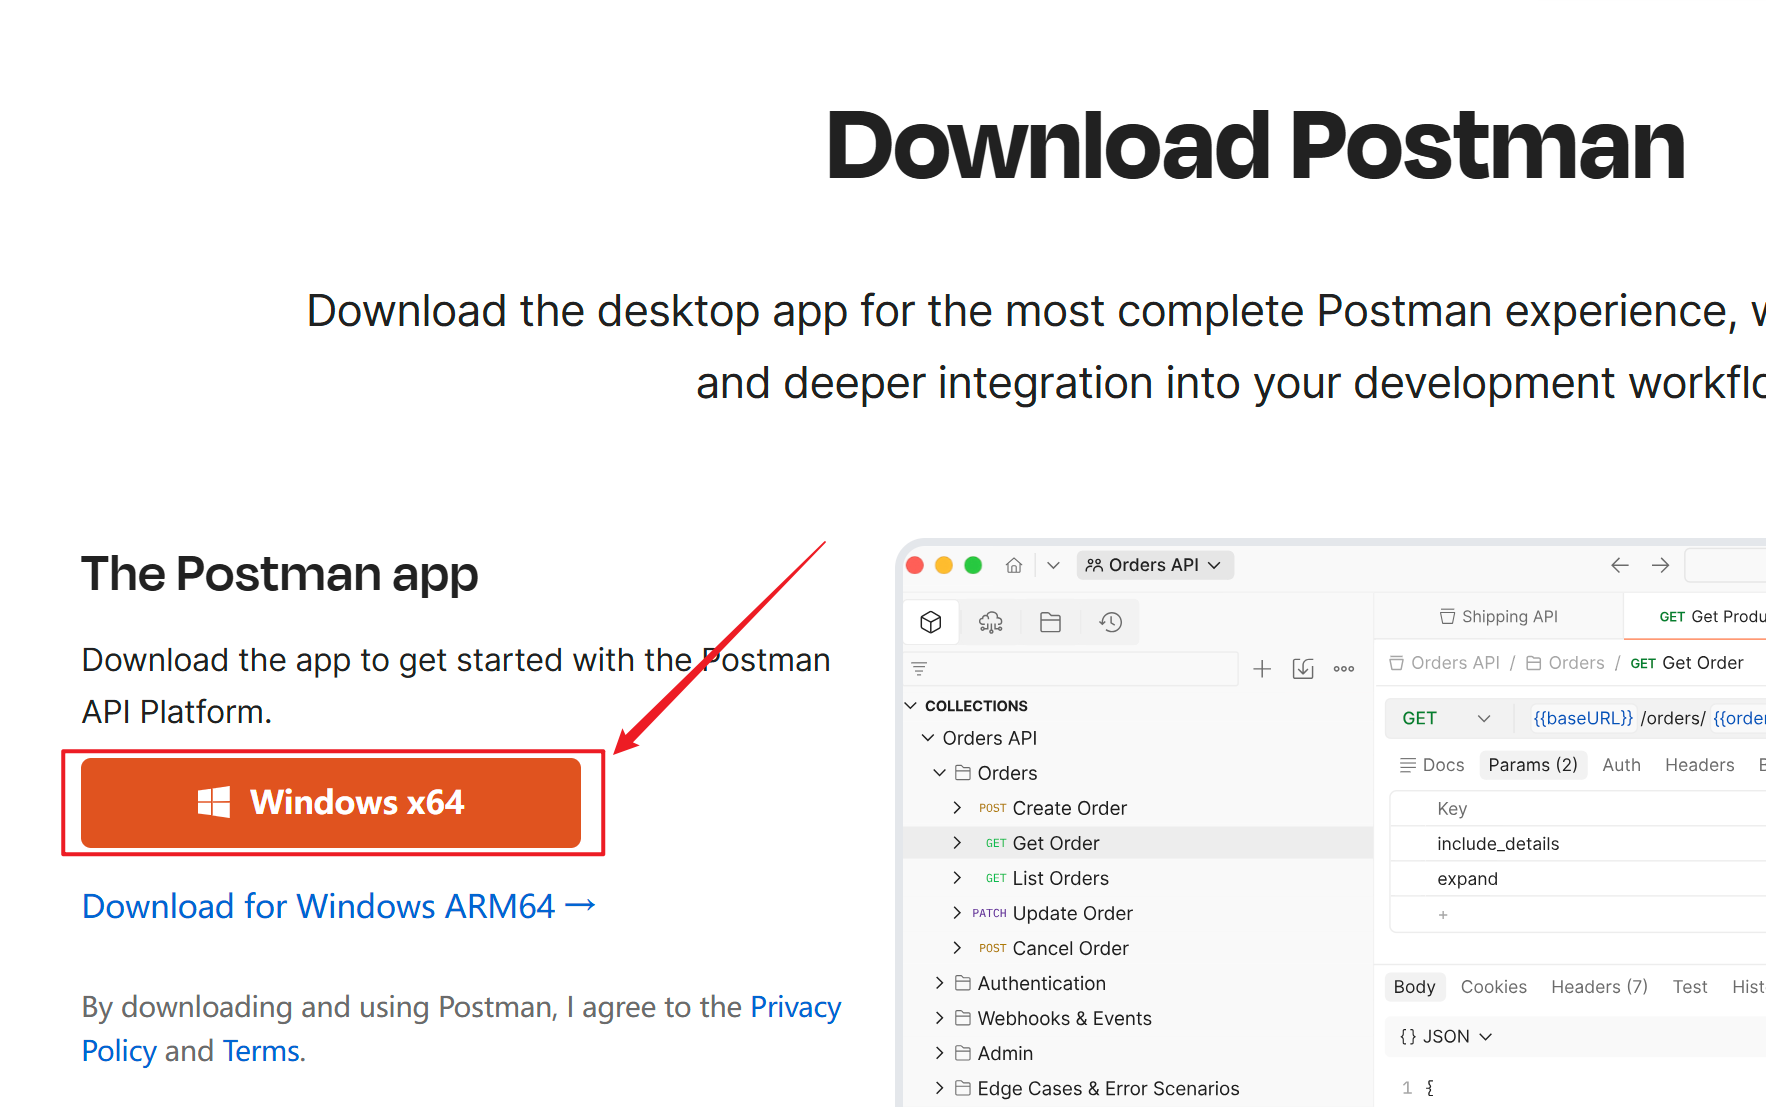Click the plus to add a param row

pos(1443,915)
